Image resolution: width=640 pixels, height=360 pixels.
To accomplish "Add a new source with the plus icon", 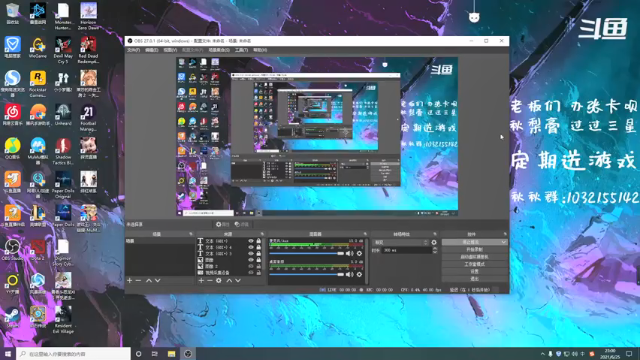I will pos(201,280).
